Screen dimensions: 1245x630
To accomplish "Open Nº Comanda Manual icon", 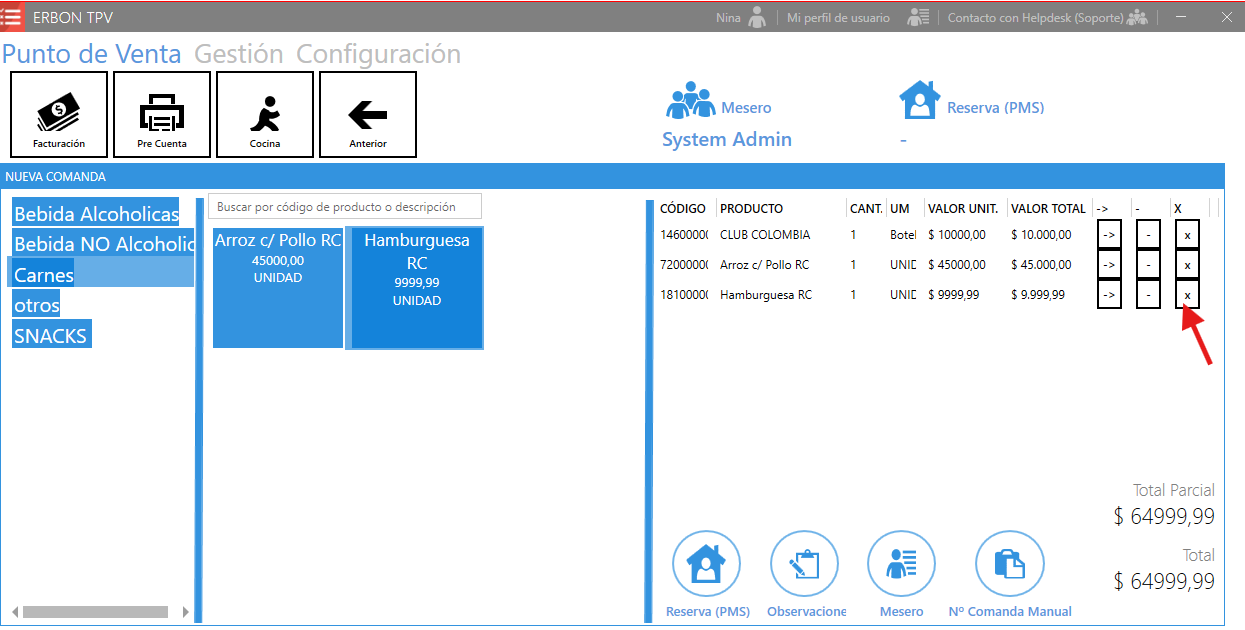I will coord(1009,566).
